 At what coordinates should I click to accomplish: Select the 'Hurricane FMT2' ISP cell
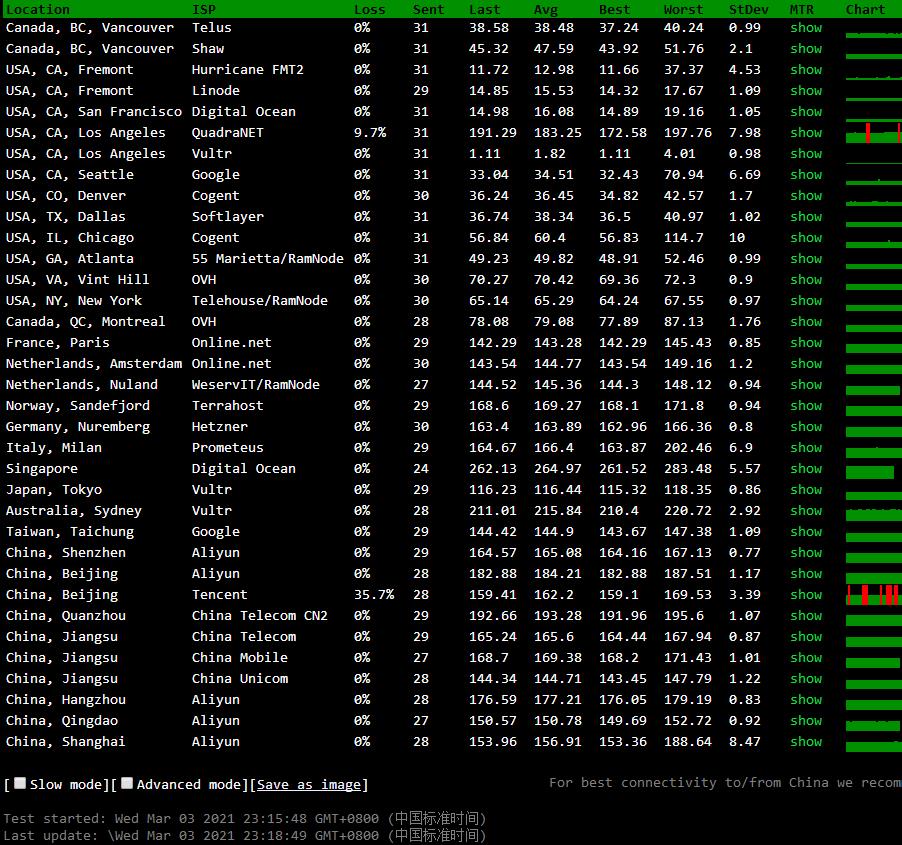[247, 70]
